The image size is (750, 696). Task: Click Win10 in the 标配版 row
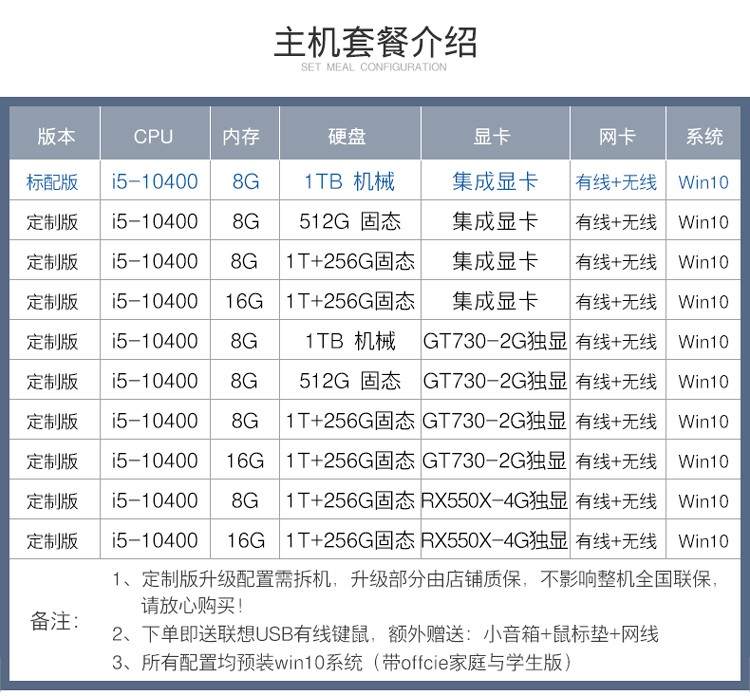[x=703, y=182]
